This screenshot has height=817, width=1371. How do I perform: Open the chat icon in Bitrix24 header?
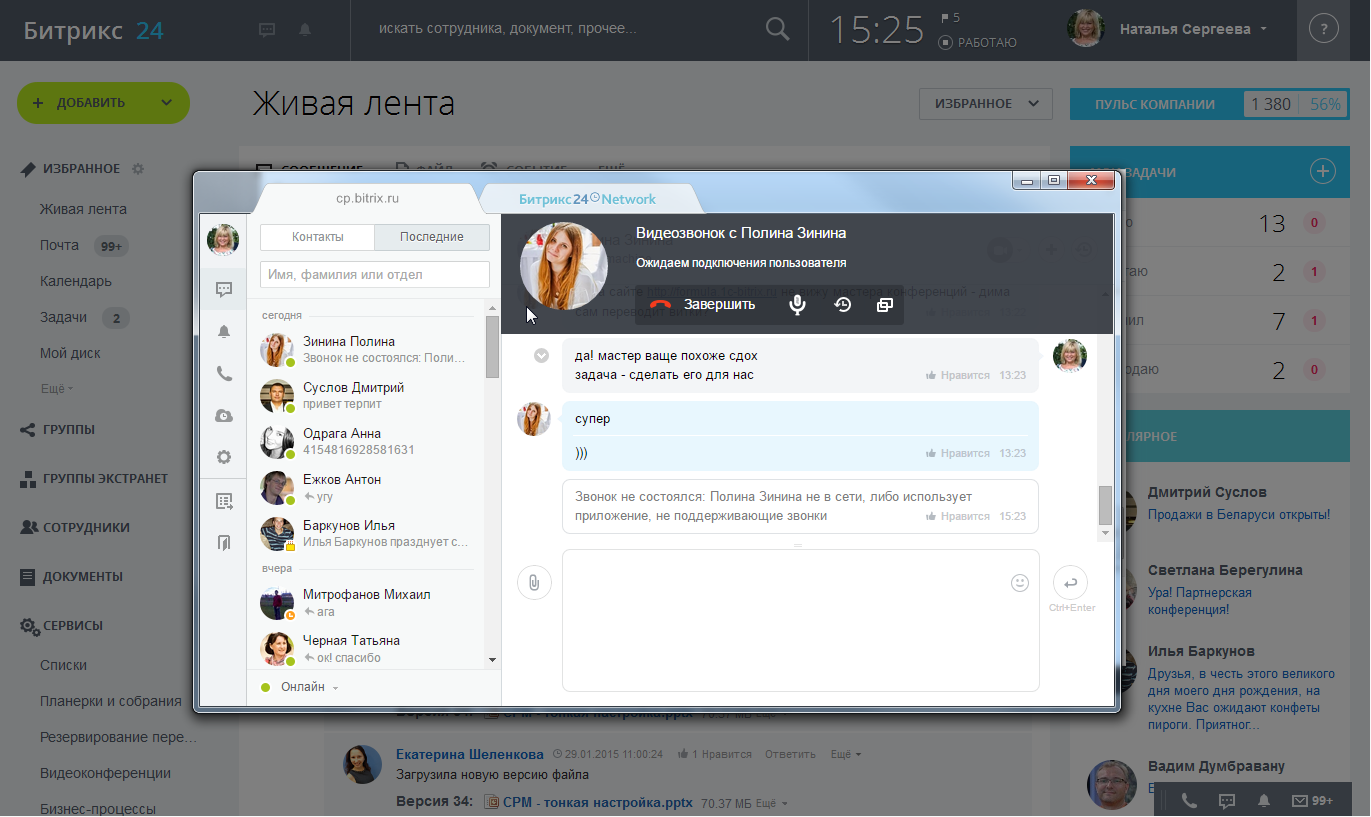point(267,30)
